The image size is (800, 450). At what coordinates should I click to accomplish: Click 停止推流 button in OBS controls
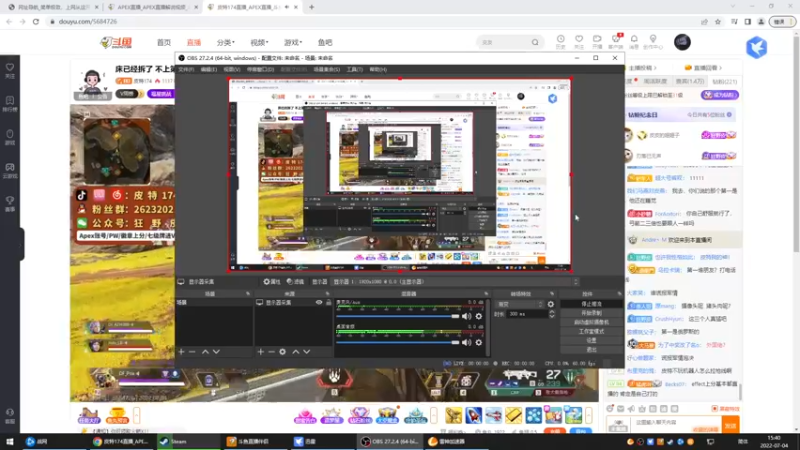tap(591, 304)
